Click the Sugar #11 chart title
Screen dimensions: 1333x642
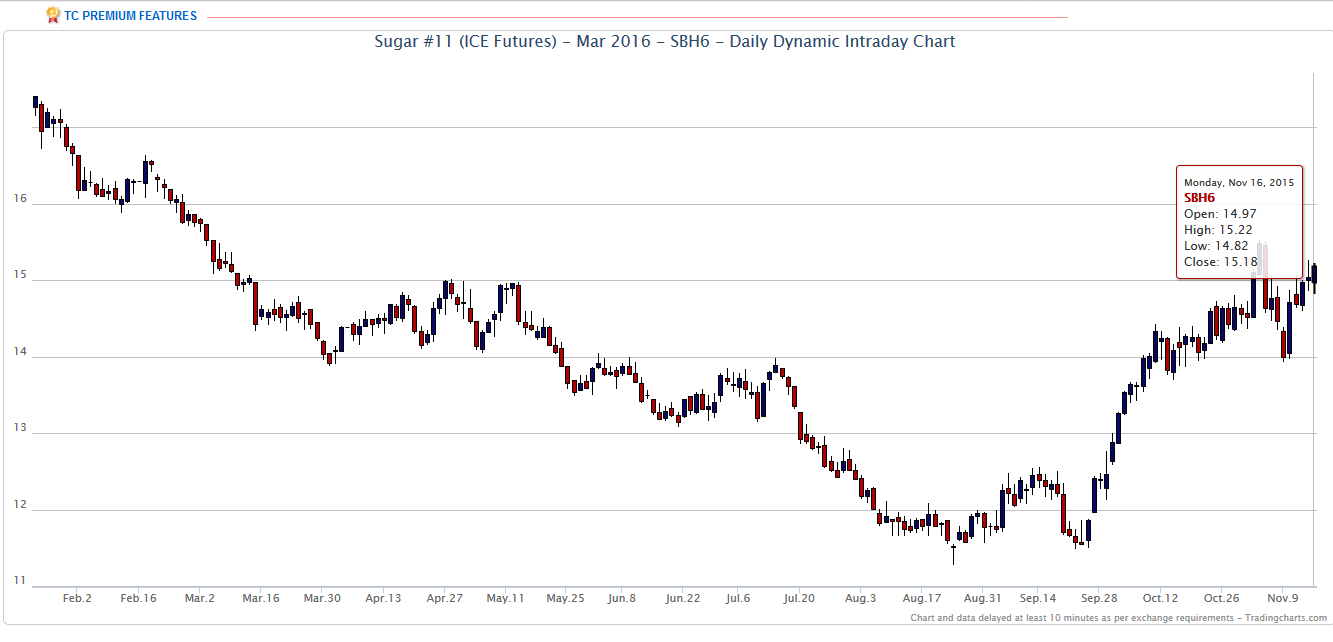tap(665, 42)
